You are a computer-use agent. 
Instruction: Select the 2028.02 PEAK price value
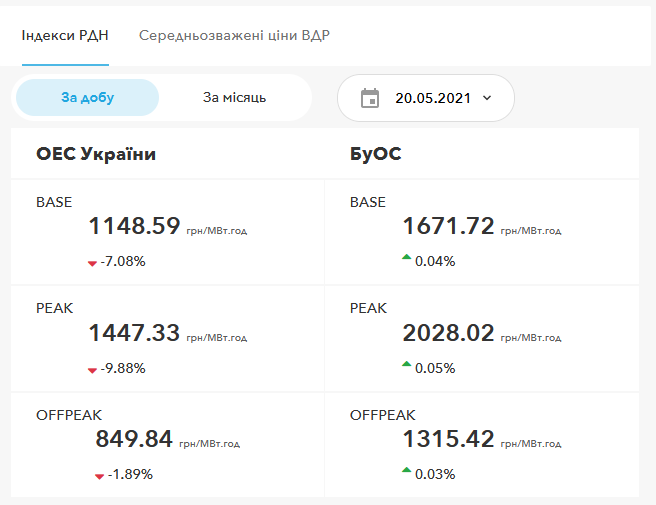[448, 333]
